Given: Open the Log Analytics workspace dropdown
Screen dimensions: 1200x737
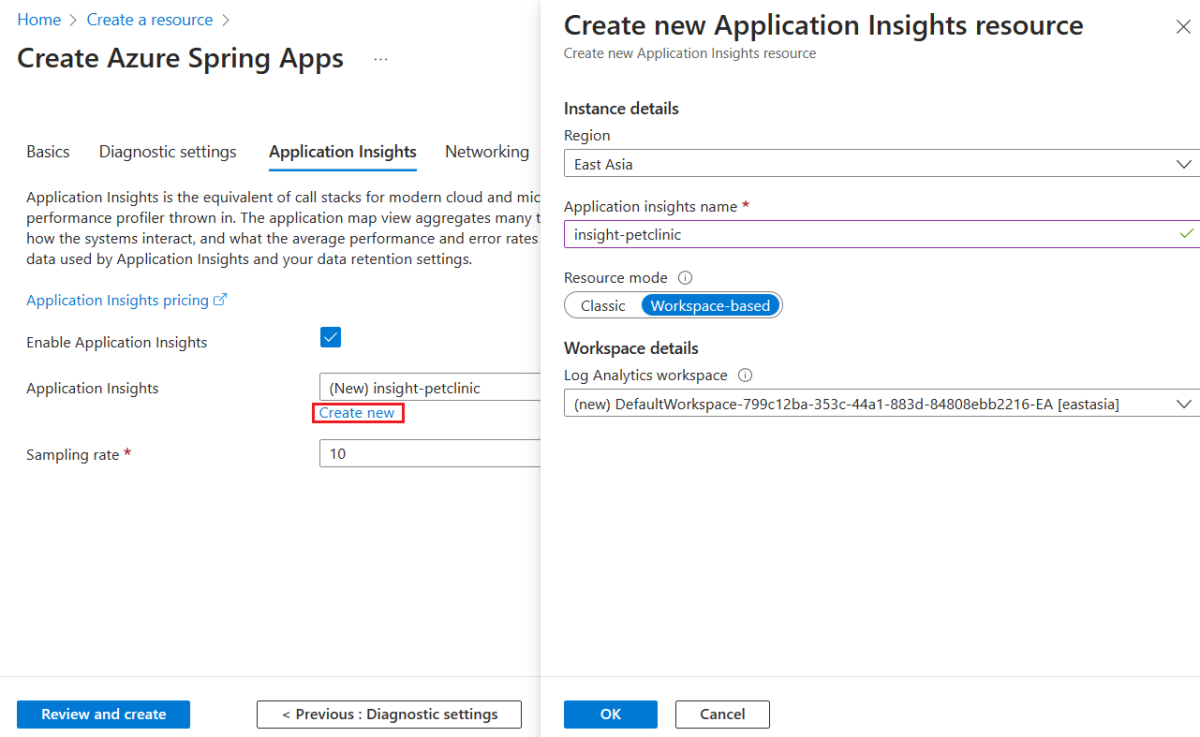Looking at the screenshot, I should [x=880, y=404].
